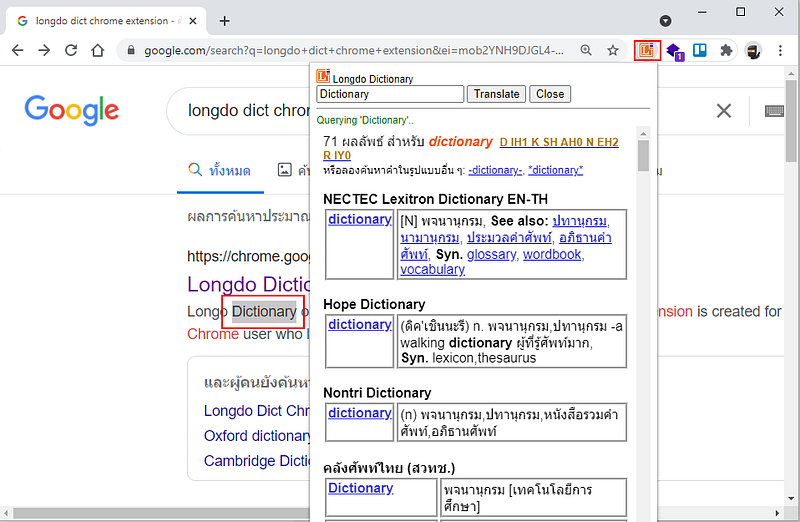Go back to the previous page
Viewport: 800px width, 522px height.
(x=17, y=50)
